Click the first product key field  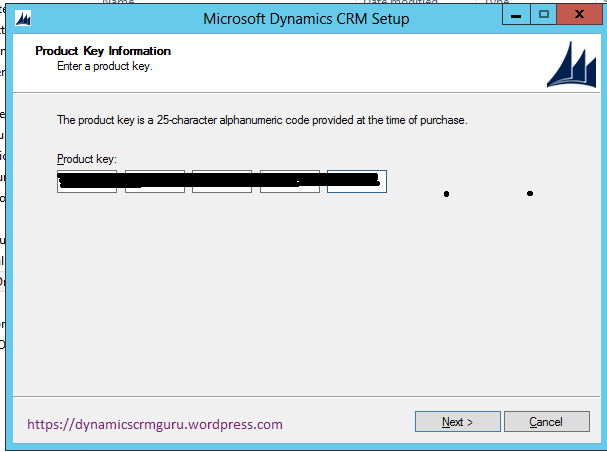(x=87, y=182)
